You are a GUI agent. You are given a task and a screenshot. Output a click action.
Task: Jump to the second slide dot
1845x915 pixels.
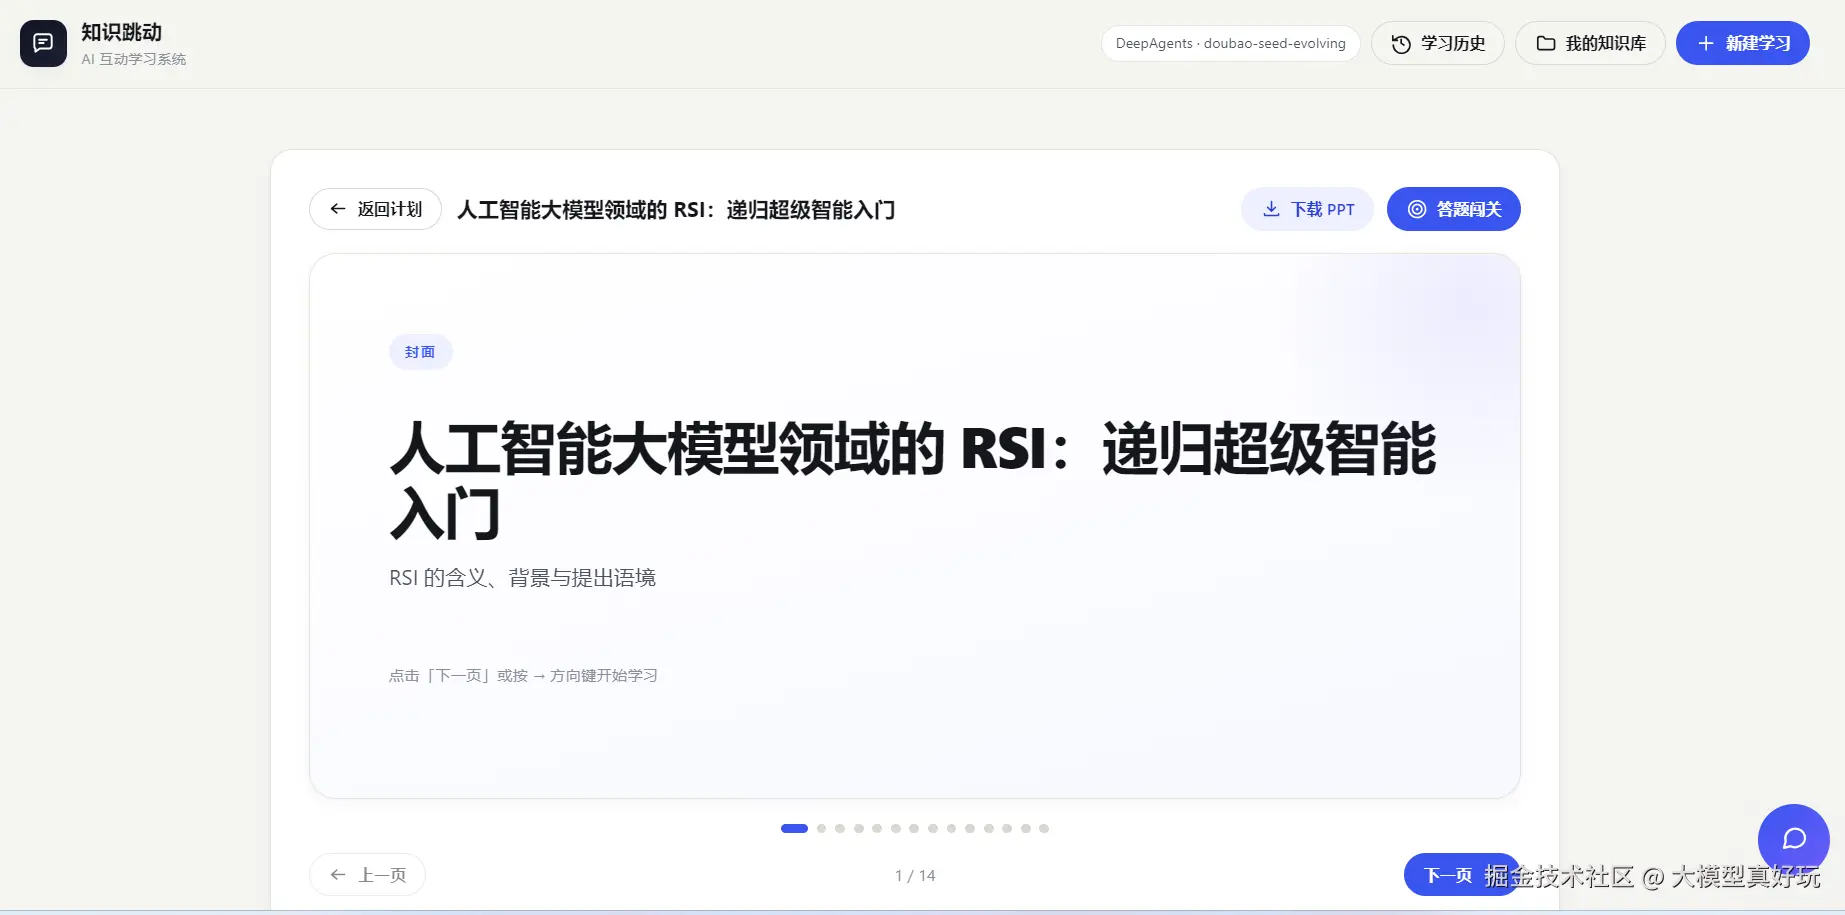pyautogui.click(x=821, y=828)
